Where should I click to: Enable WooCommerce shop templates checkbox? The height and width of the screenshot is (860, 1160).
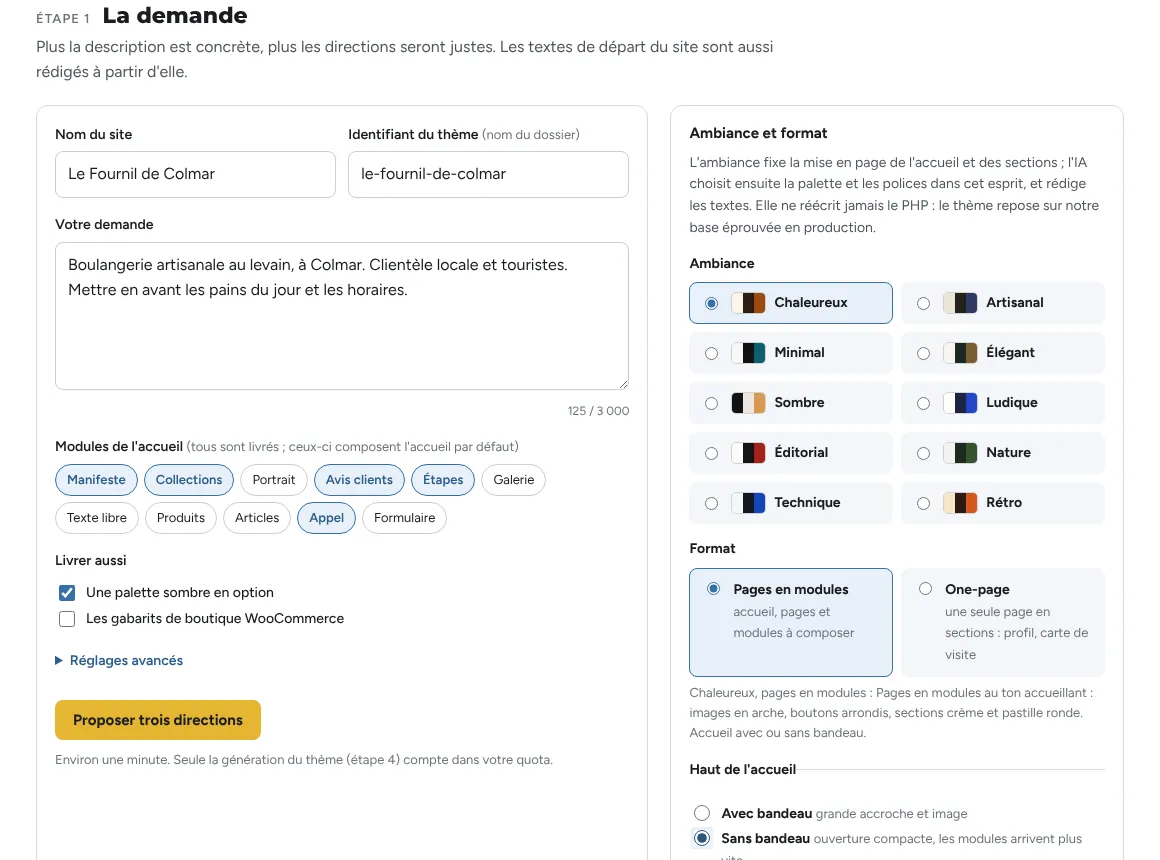coord(67,619)
